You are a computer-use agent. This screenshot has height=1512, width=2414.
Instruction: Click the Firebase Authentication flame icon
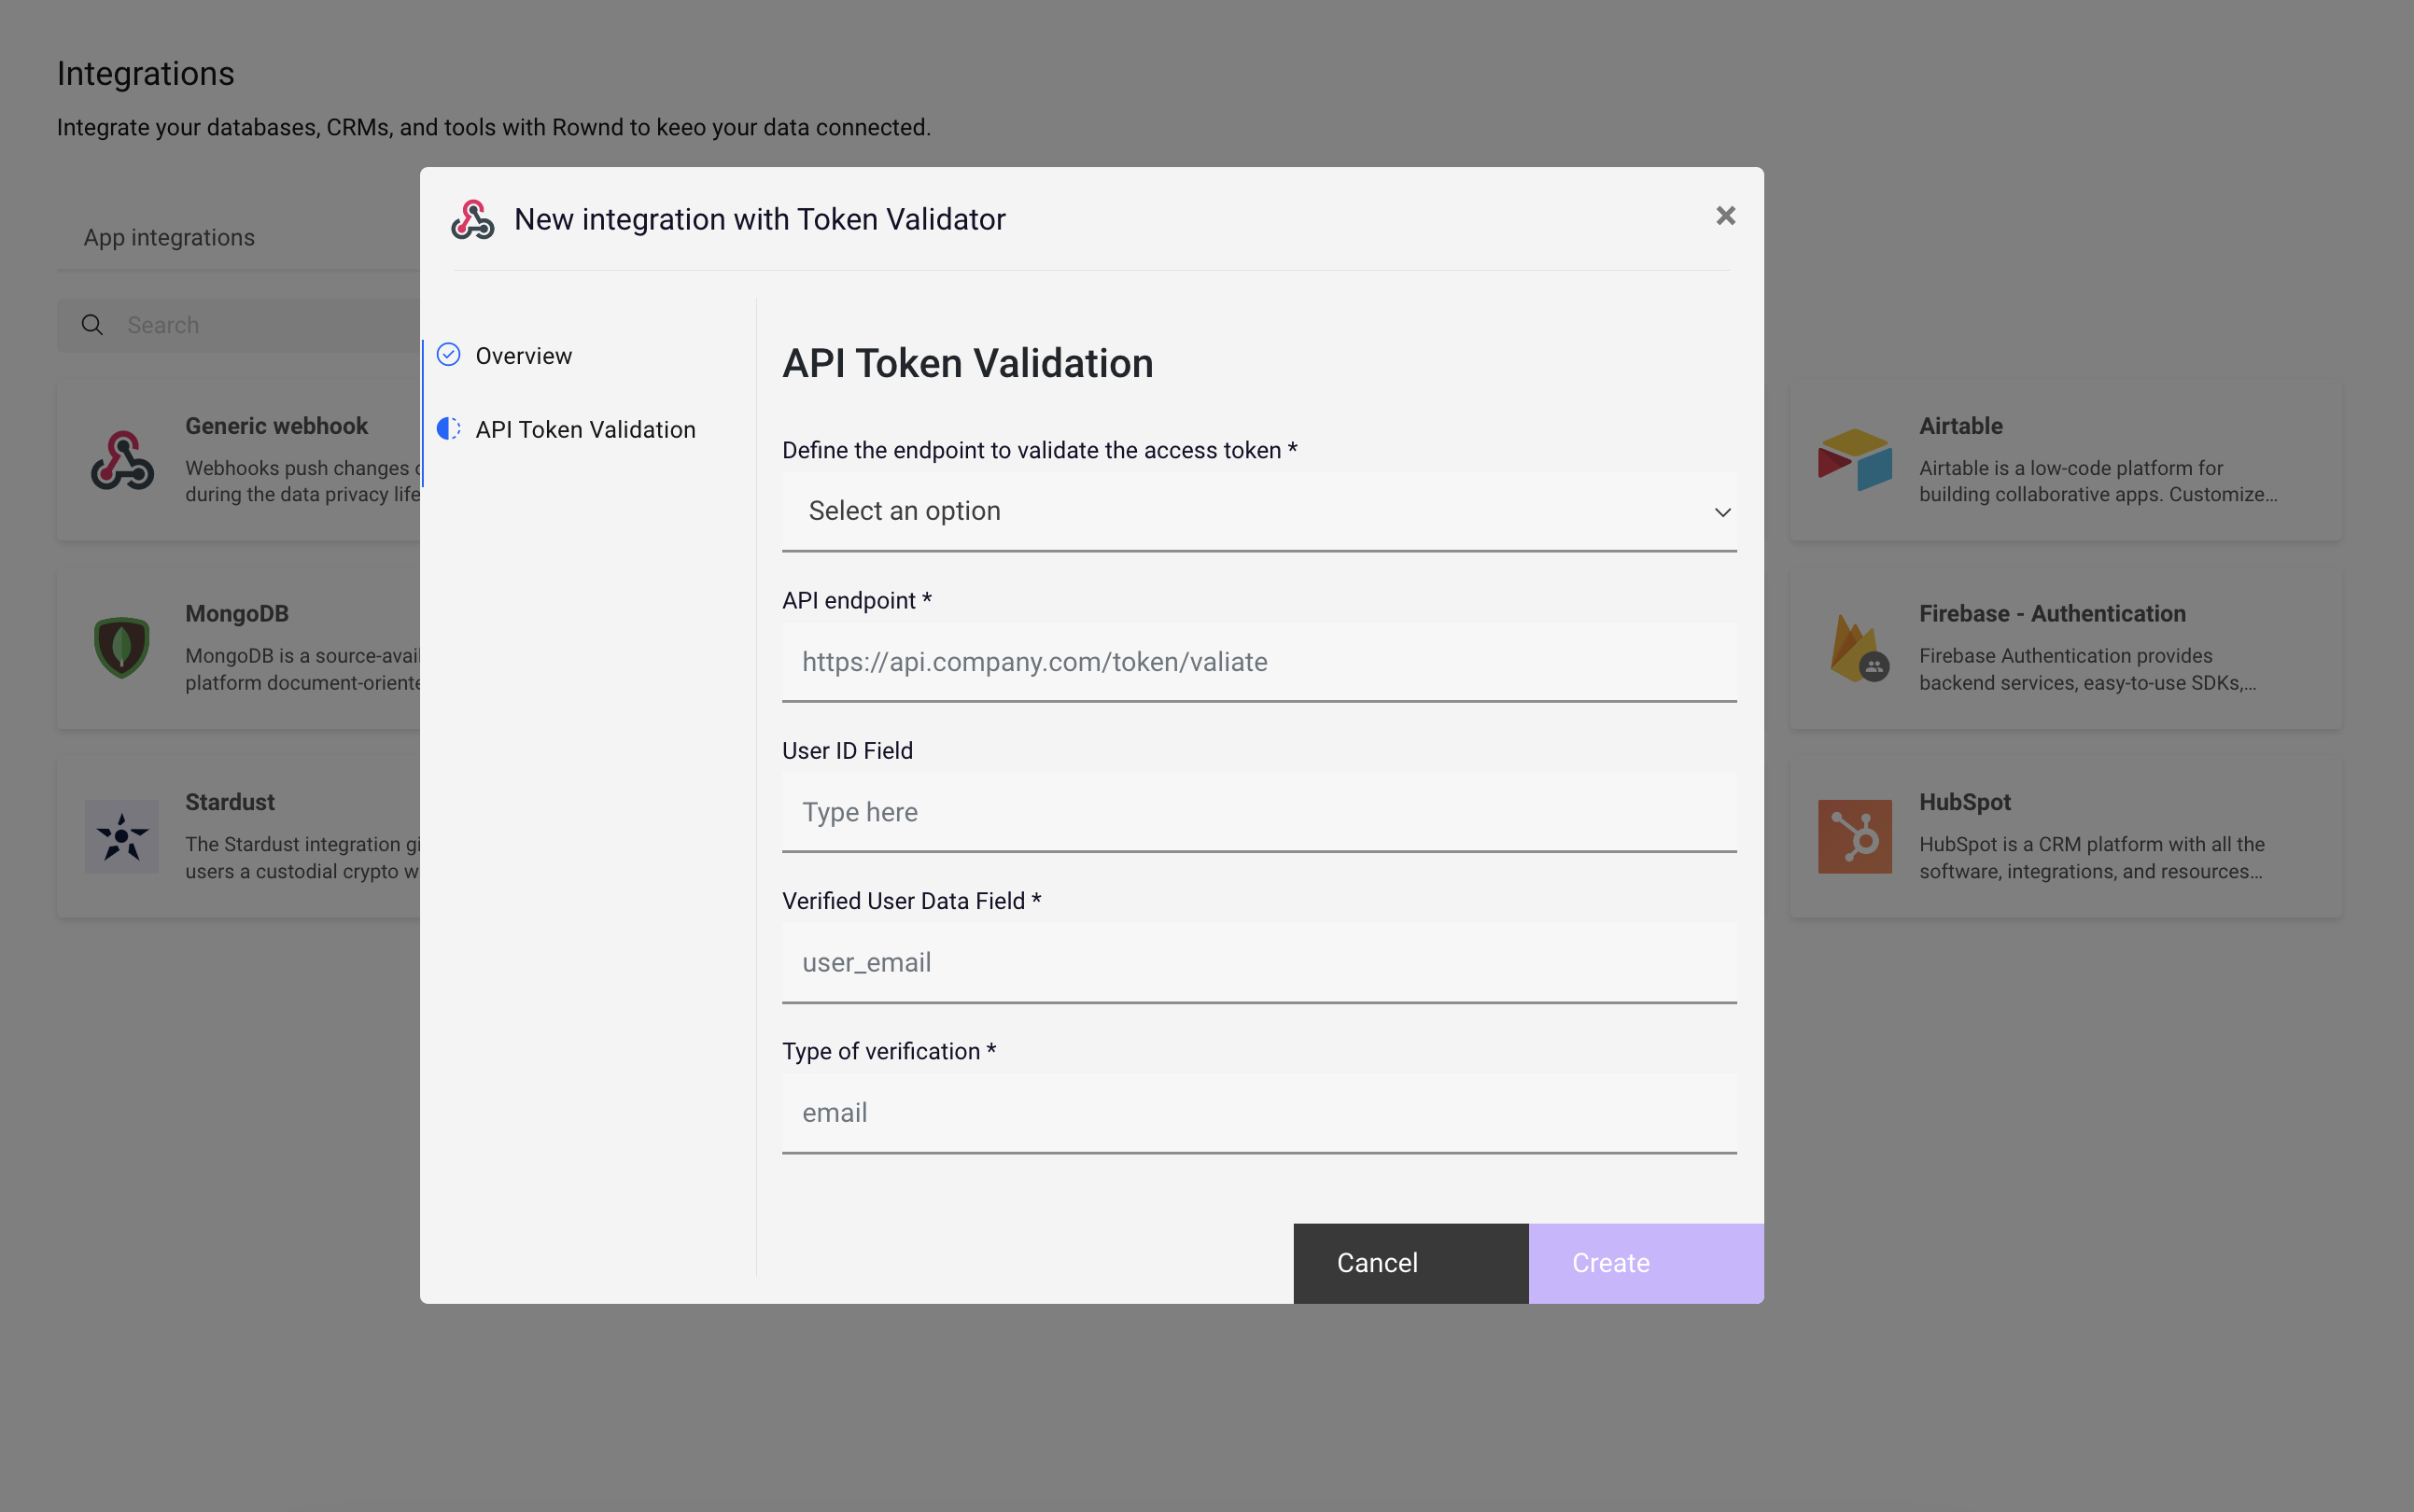1856,647
